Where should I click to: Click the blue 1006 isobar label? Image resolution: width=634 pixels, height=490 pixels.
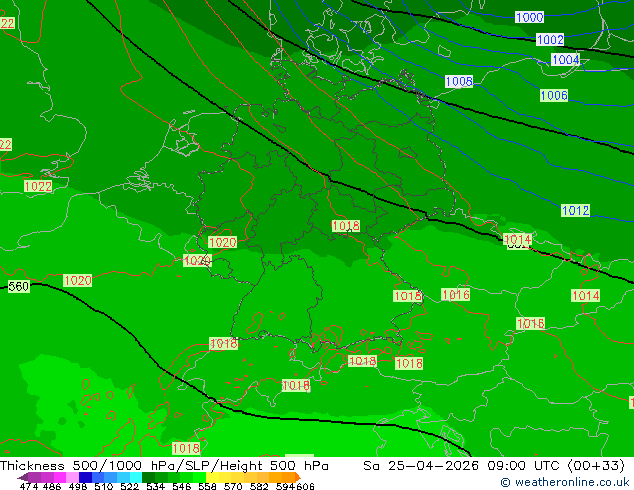tap(554, 95)
